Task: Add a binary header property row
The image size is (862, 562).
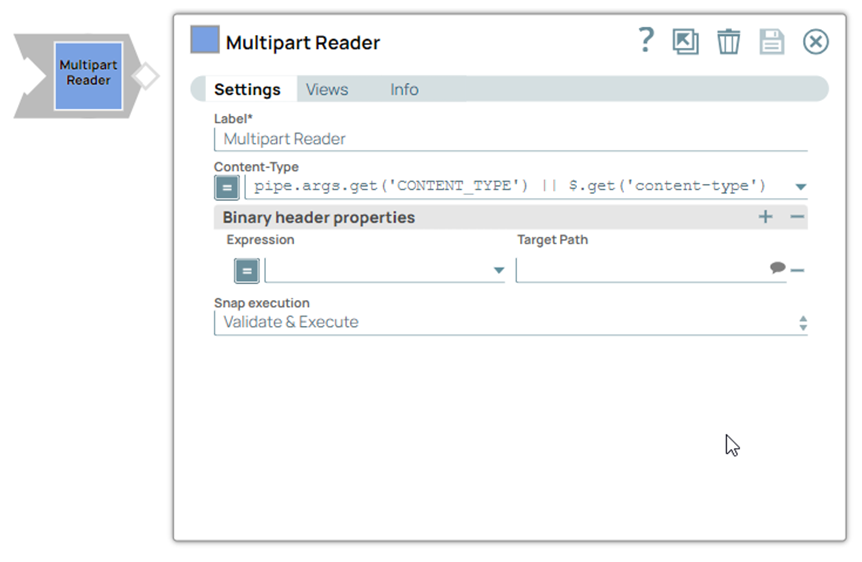Action: [x=765, y=217]
